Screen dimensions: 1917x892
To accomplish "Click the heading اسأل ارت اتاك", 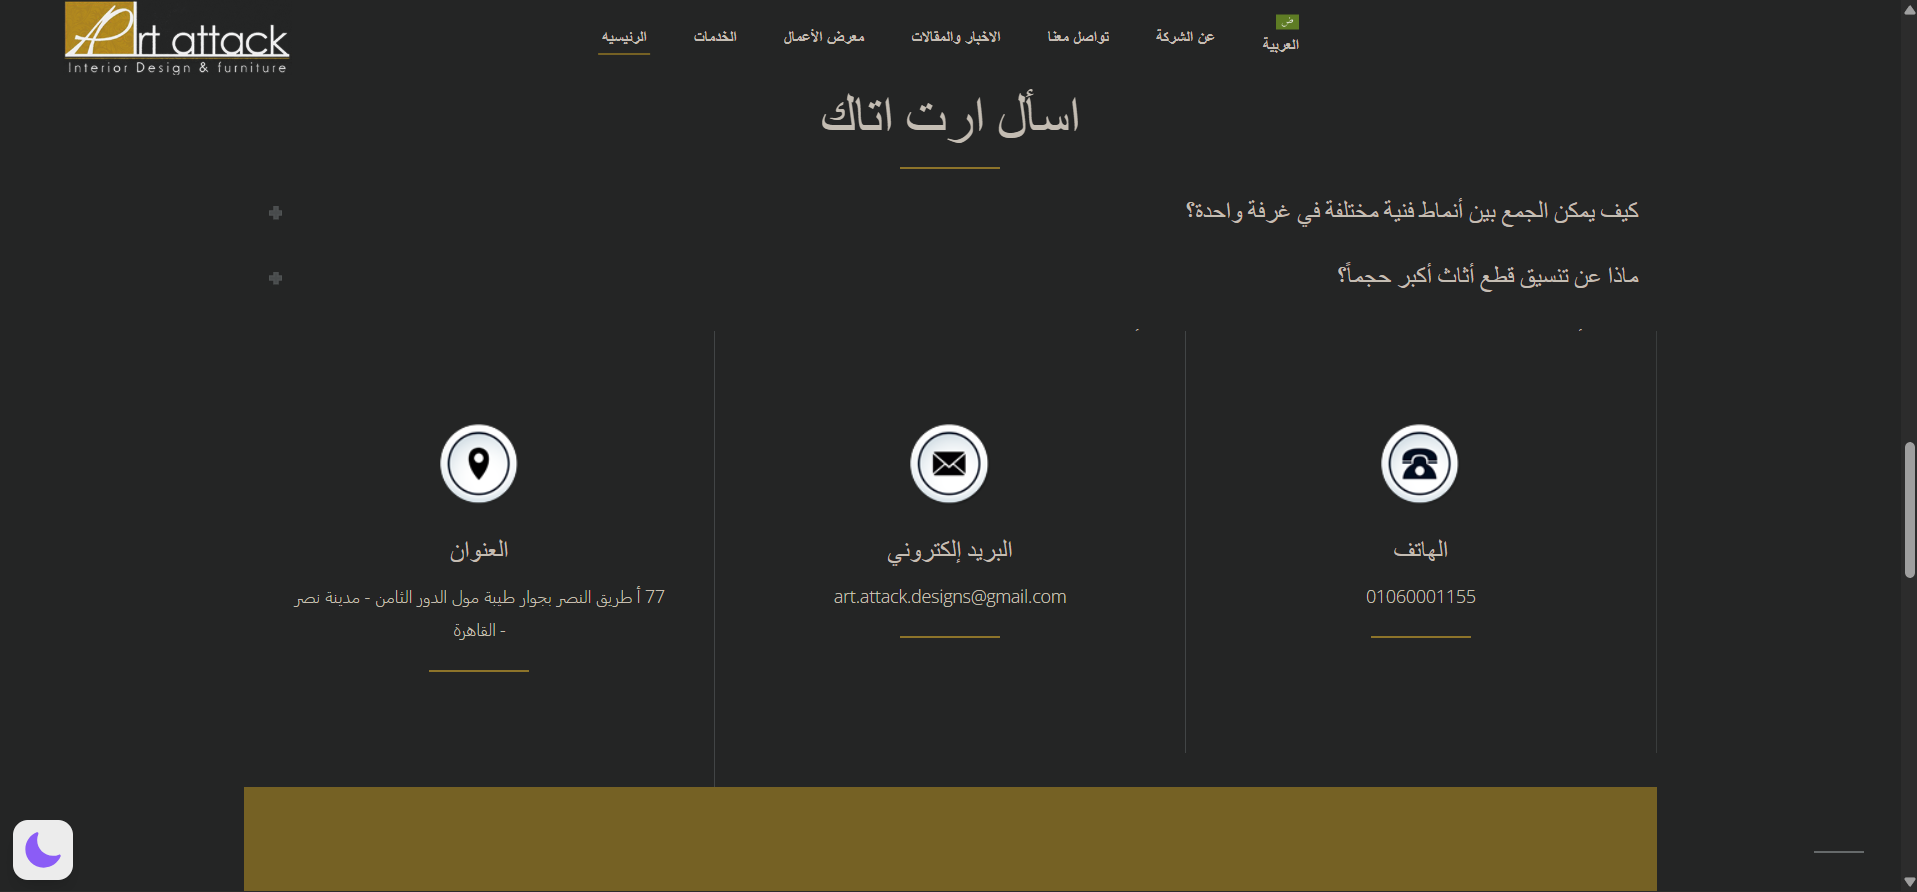I will pos(950,115).
